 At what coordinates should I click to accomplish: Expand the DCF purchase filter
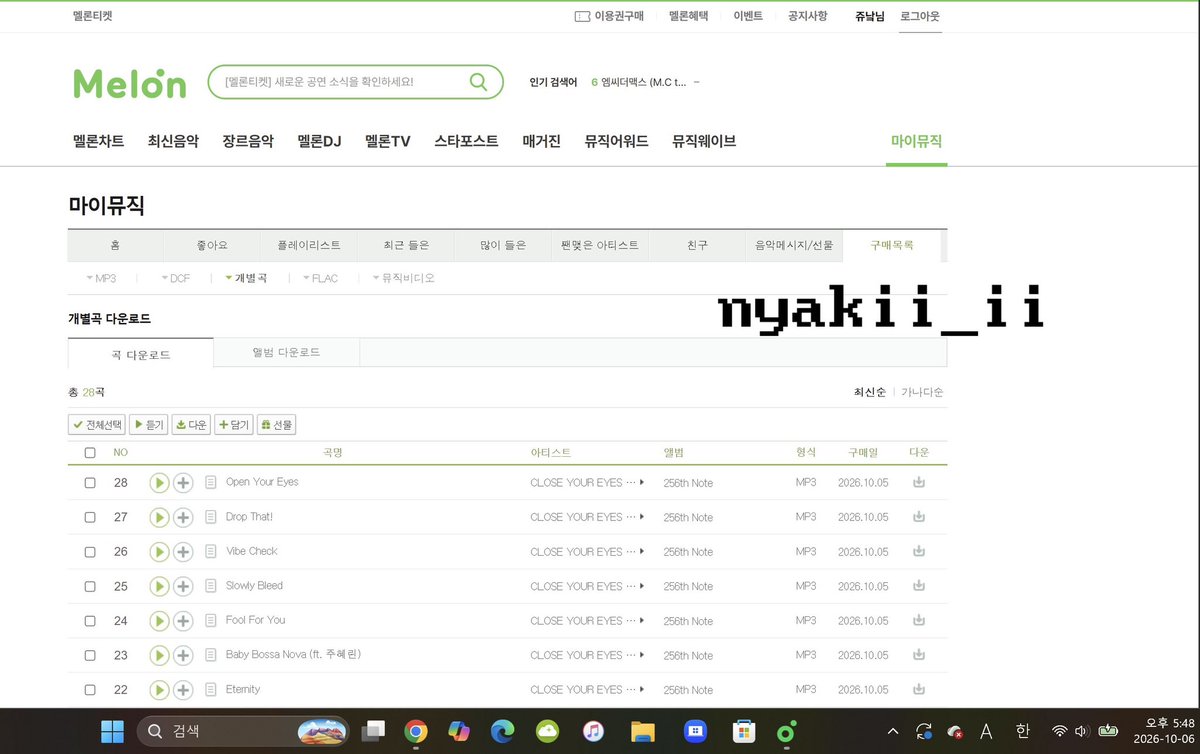tap(176, 278)
